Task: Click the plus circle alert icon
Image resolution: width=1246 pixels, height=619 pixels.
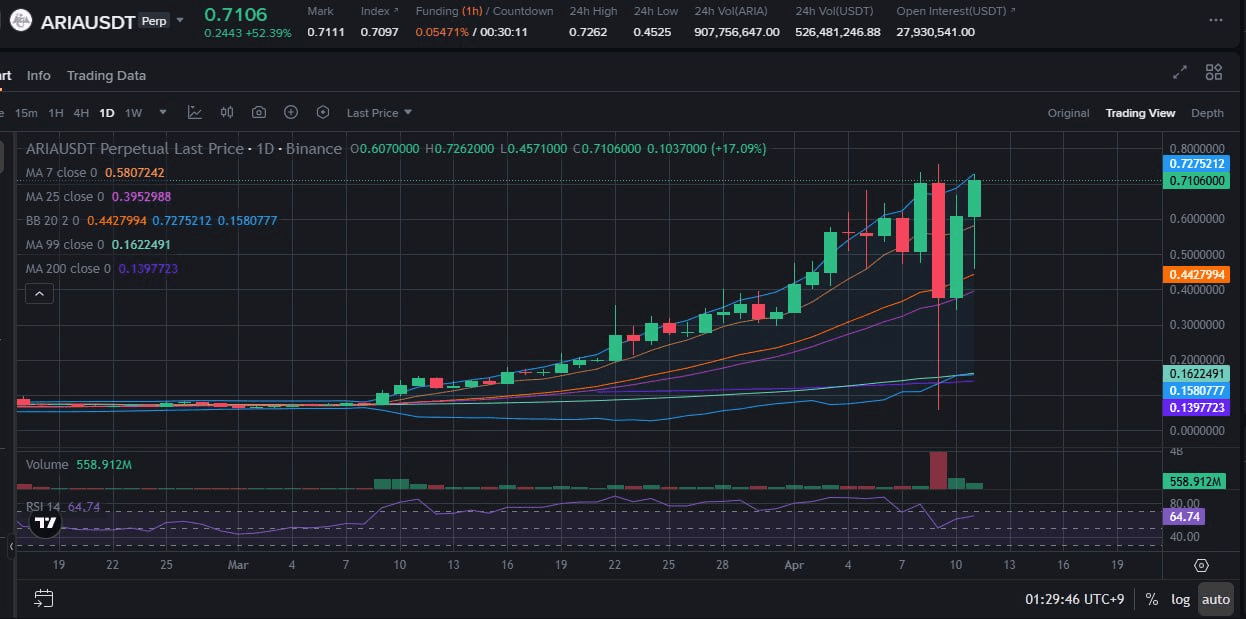Action: pos(291,112)
